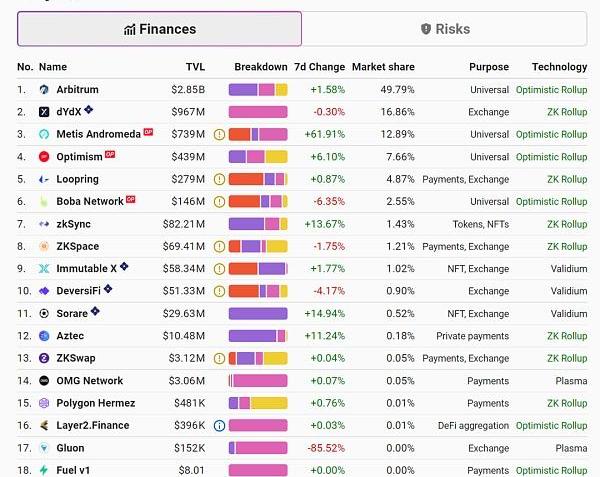Open the Metis Andromeda project link

pos(99,134)
